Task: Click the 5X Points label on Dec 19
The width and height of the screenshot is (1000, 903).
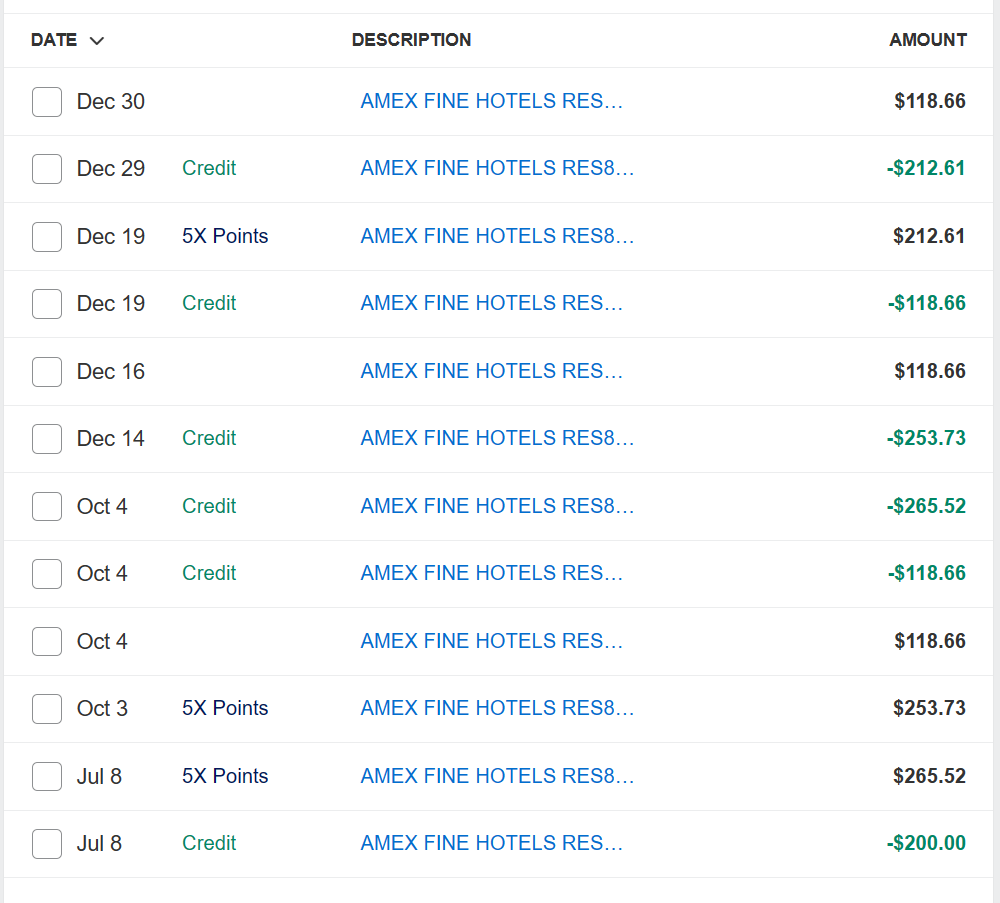Action: coord(225,236)
